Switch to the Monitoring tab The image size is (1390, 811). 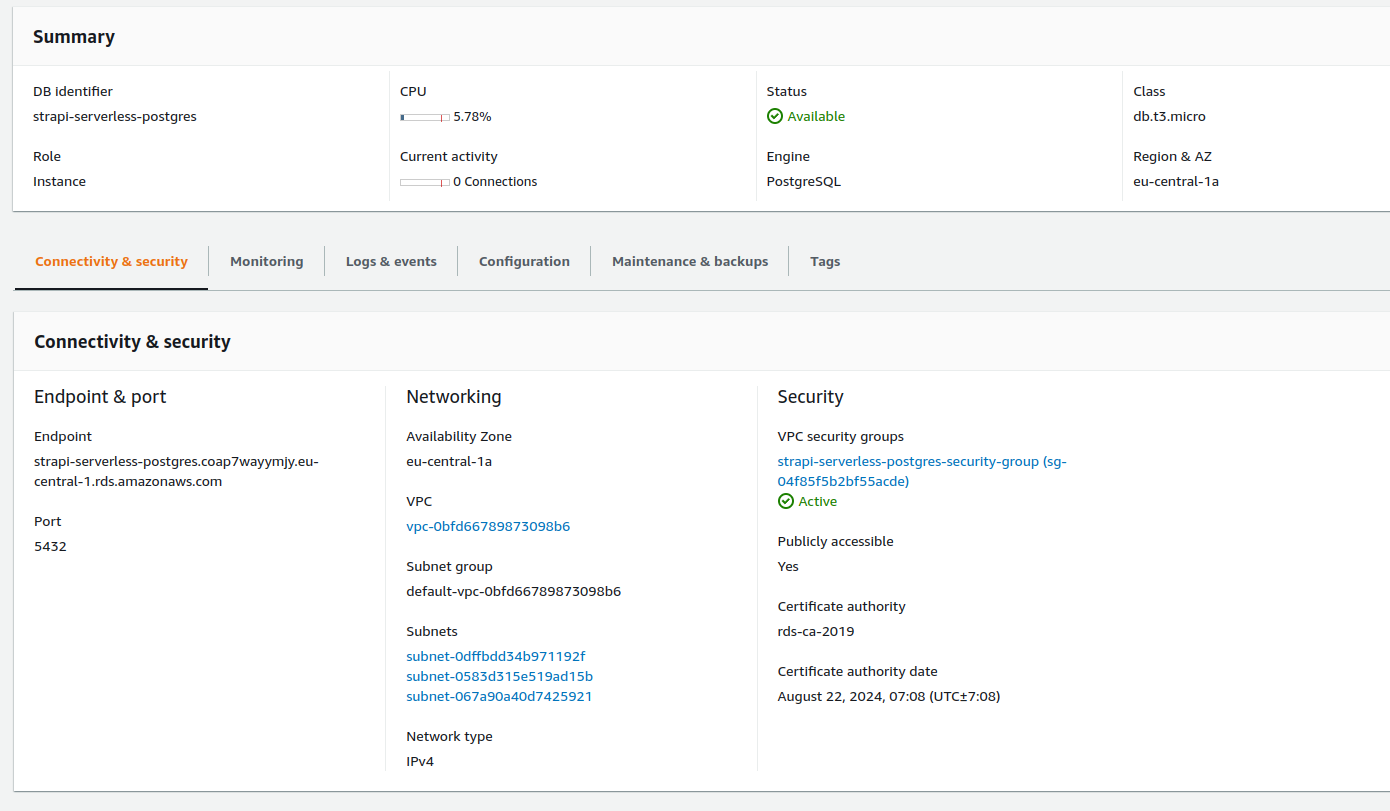266,261
